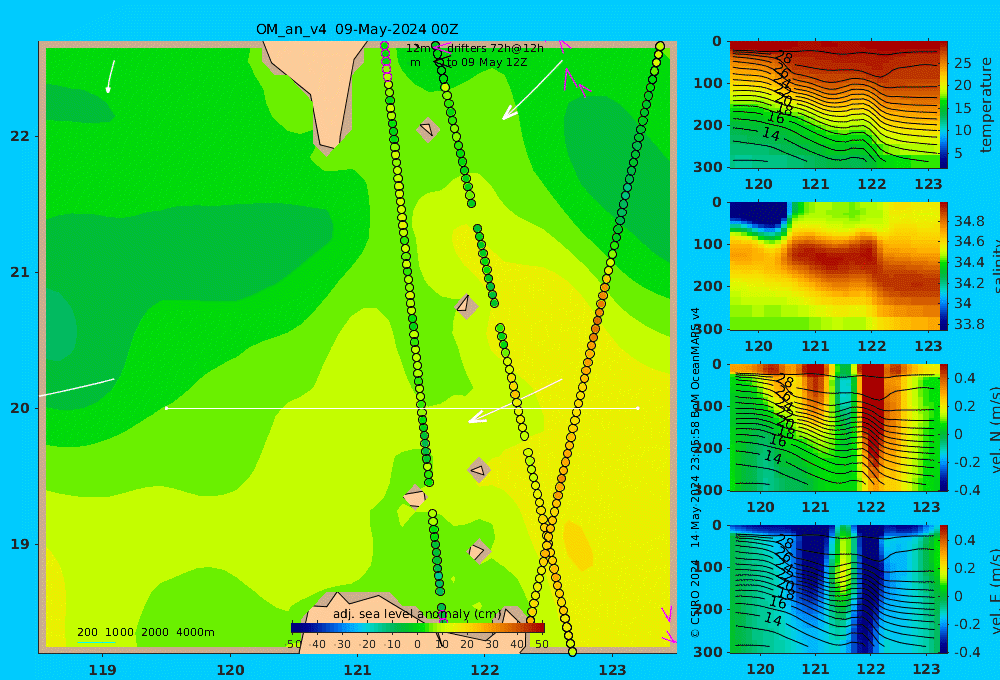The width and height of the screenshot is (1000, 680).
Task: Click the 'to 09 May 12Z' text
Action: tap(487, 63)
